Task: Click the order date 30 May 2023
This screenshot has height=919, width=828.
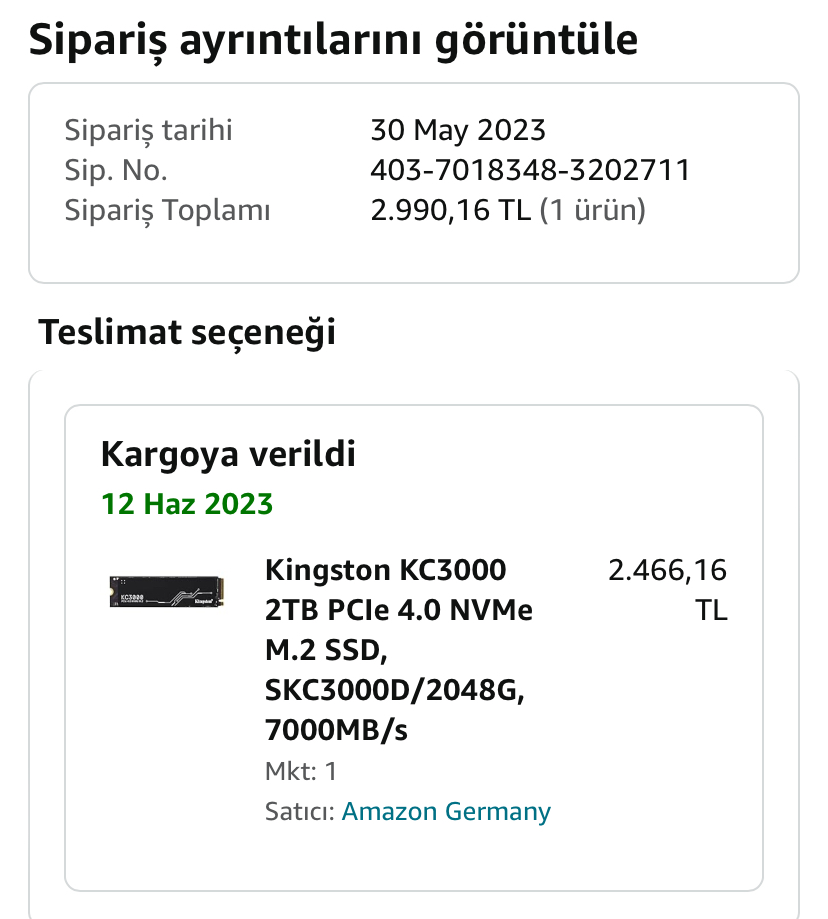Action: click(458, 130)
